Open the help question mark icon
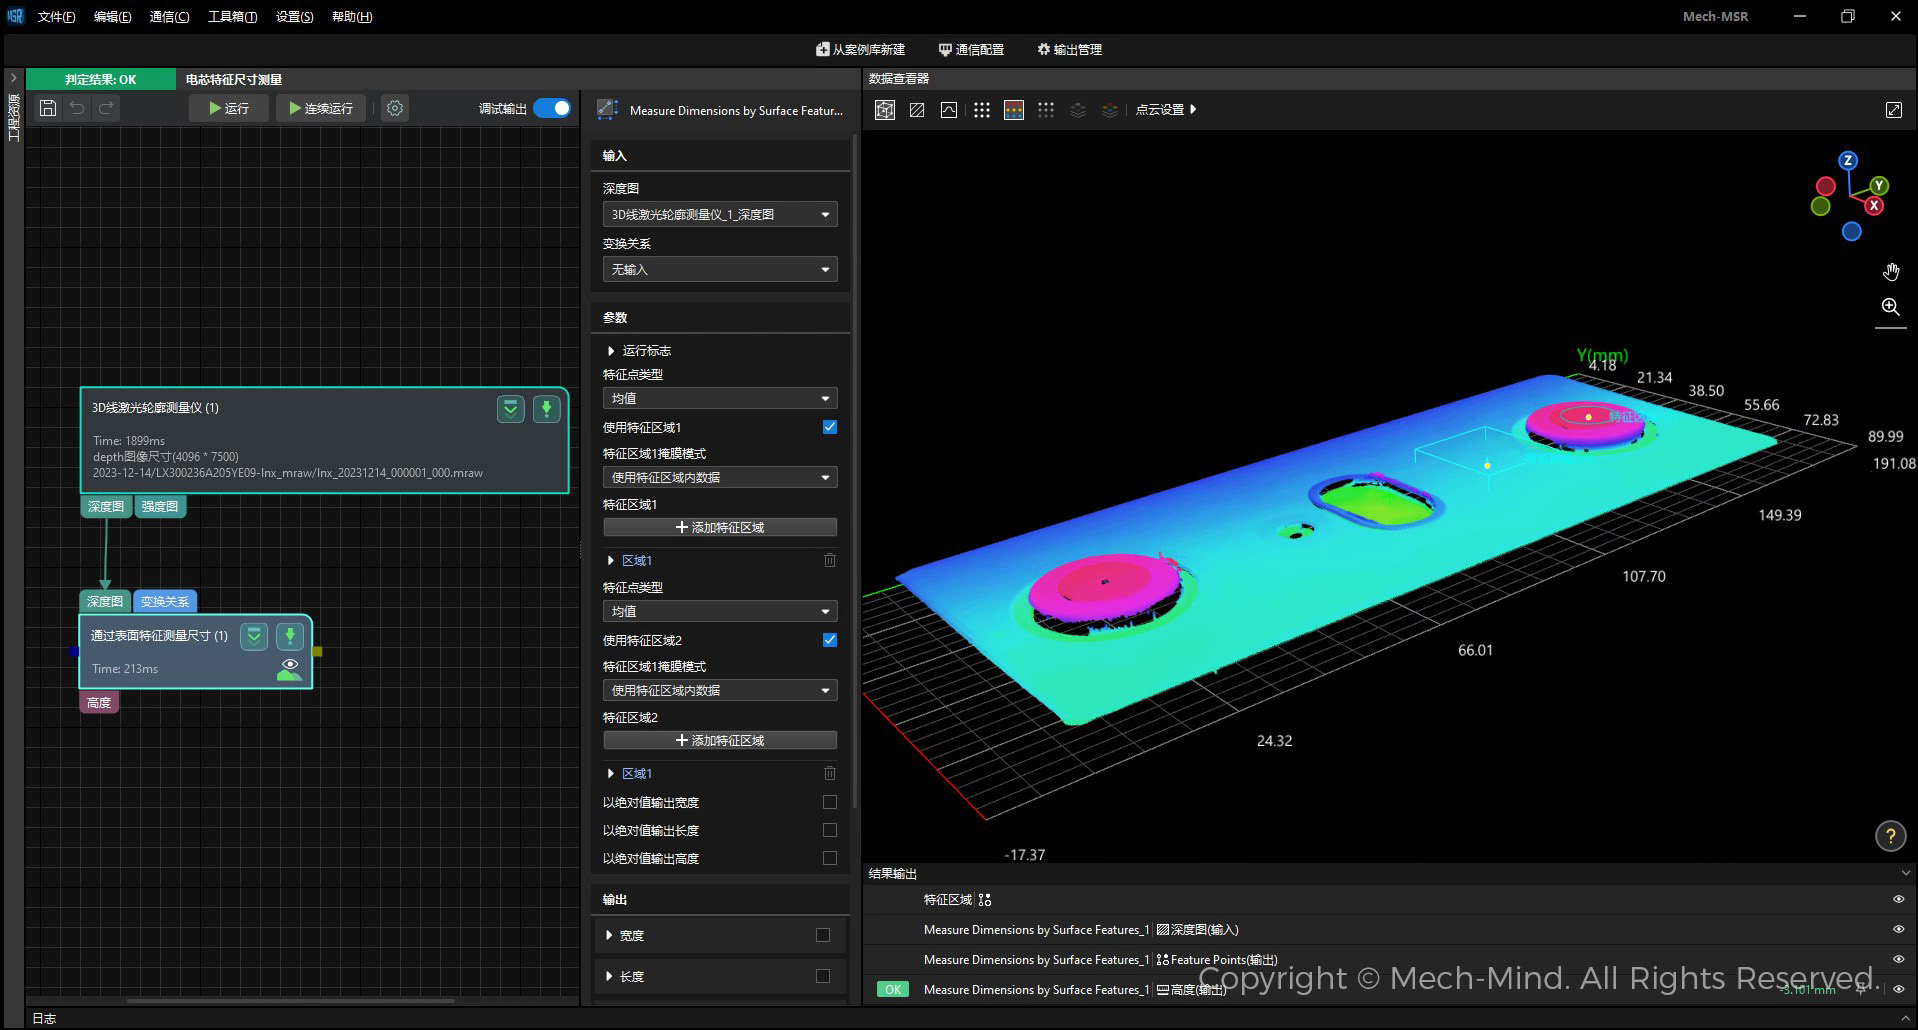 tap(1890, 836)
